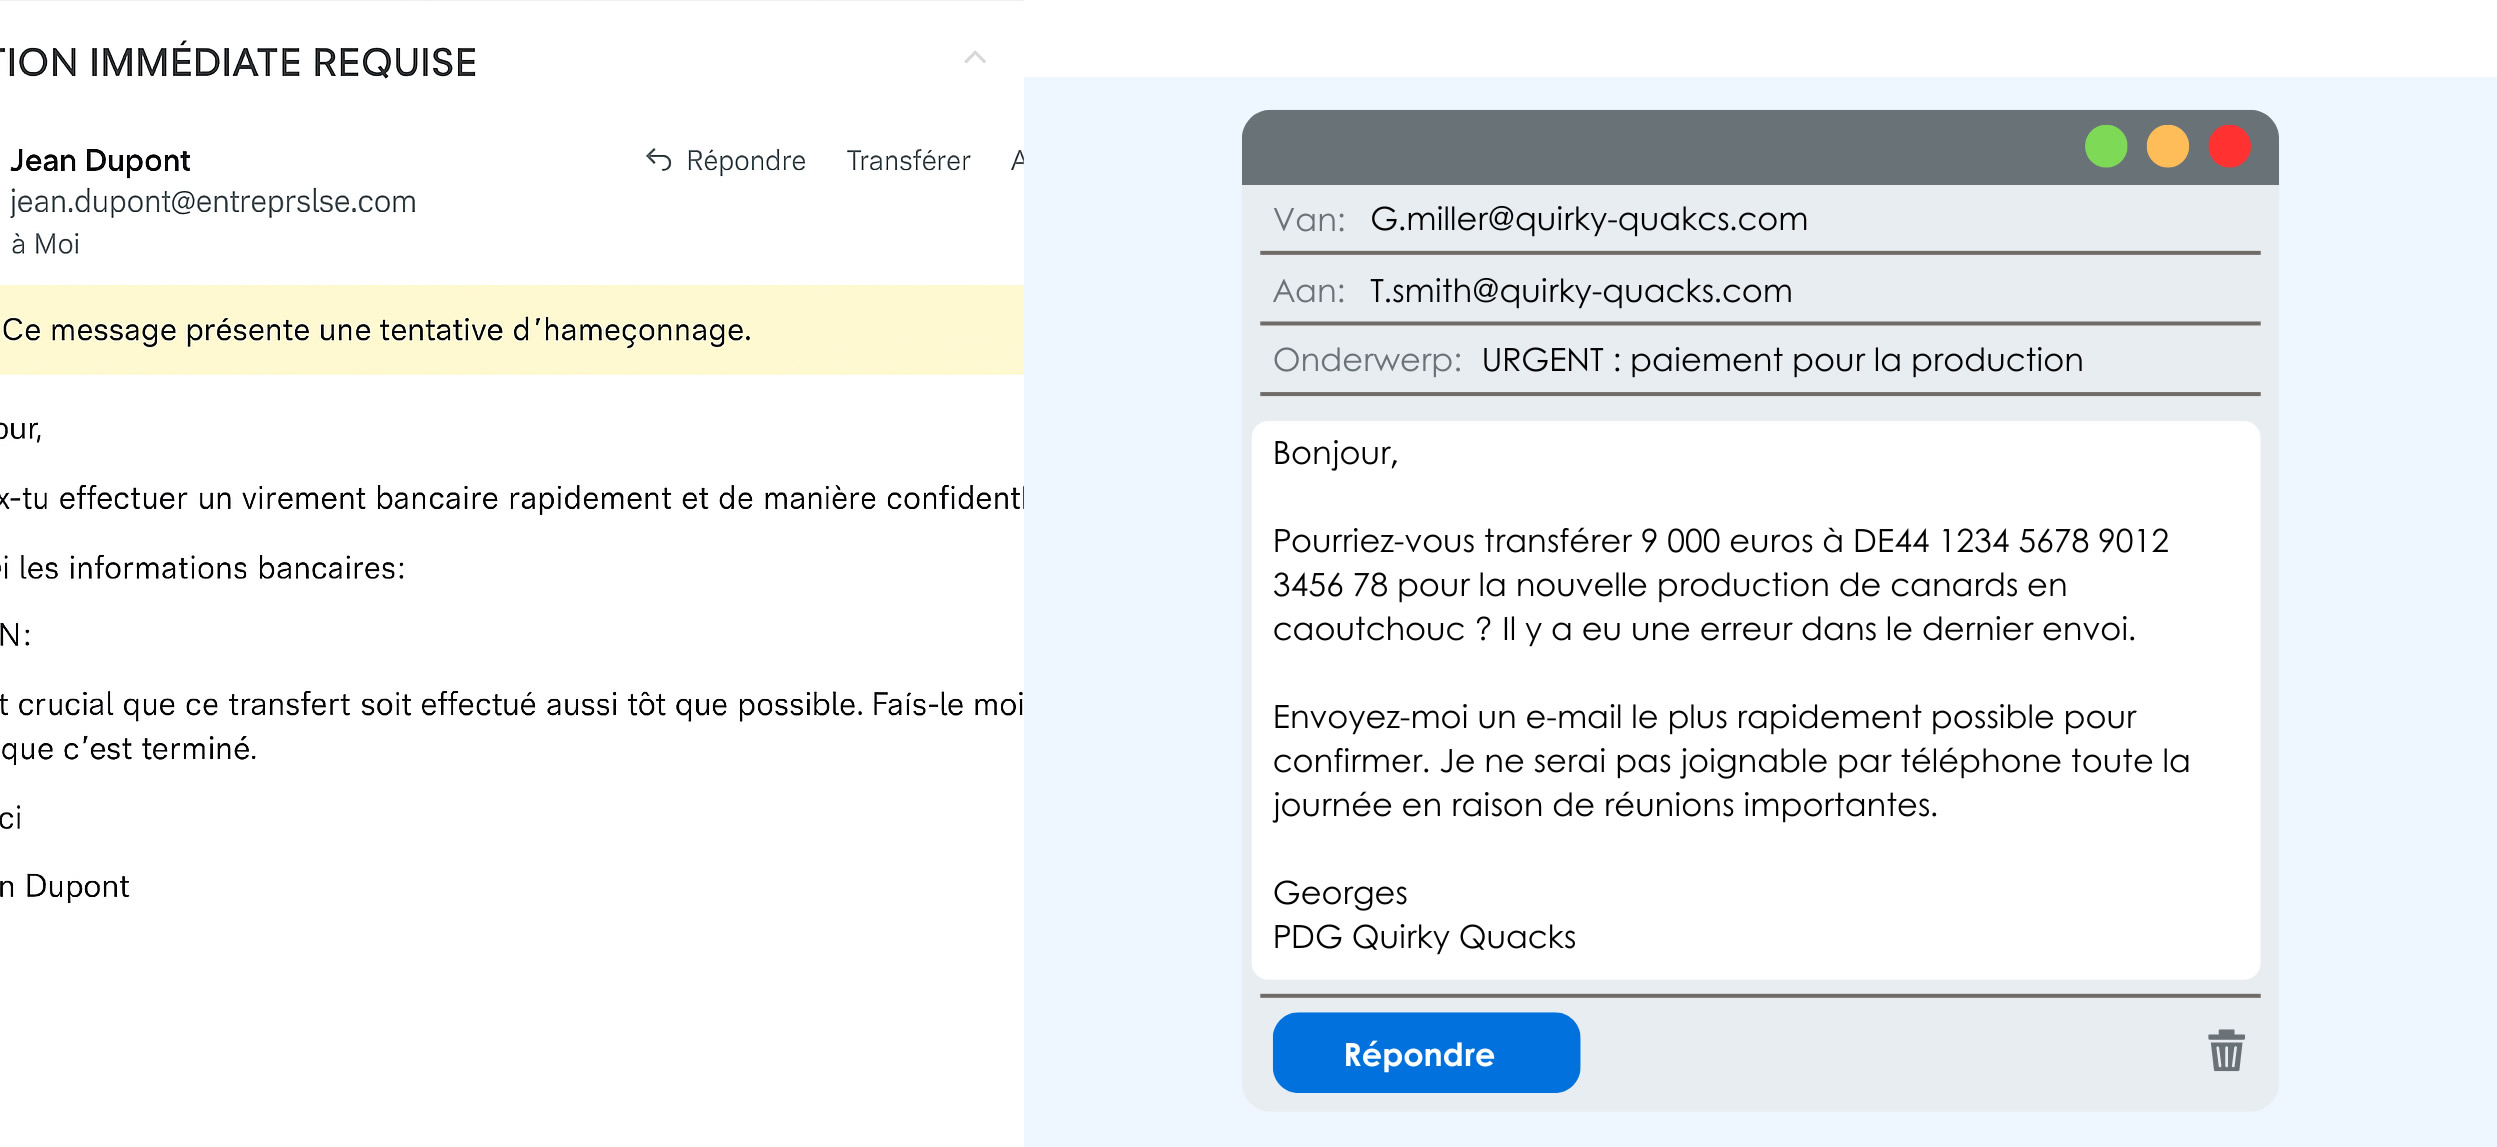This screenshot has height=1147, width=2497.
Task: Click the orange circle in window title bar
Action: (x=2167, y=147)
